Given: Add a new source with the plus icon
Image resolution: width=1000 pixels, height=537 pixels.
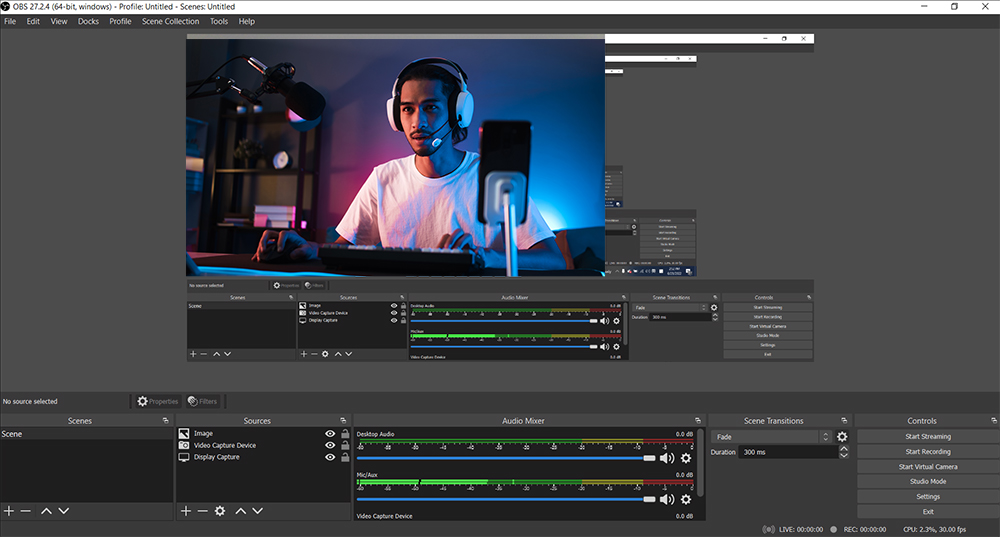Looking at the screenshot, I should click(x=185, y=511).
